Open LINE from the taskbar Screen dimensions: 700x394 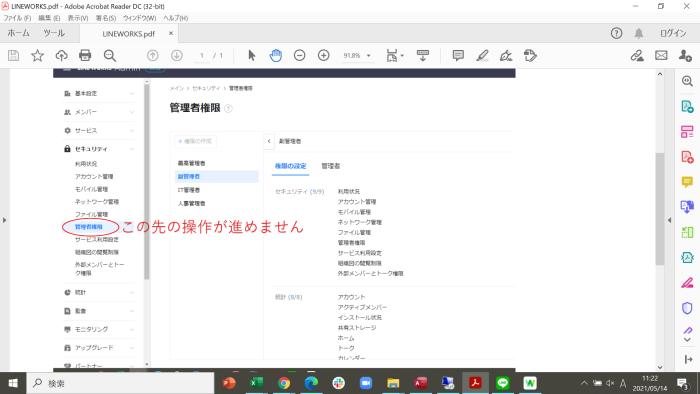coord(503,383)
